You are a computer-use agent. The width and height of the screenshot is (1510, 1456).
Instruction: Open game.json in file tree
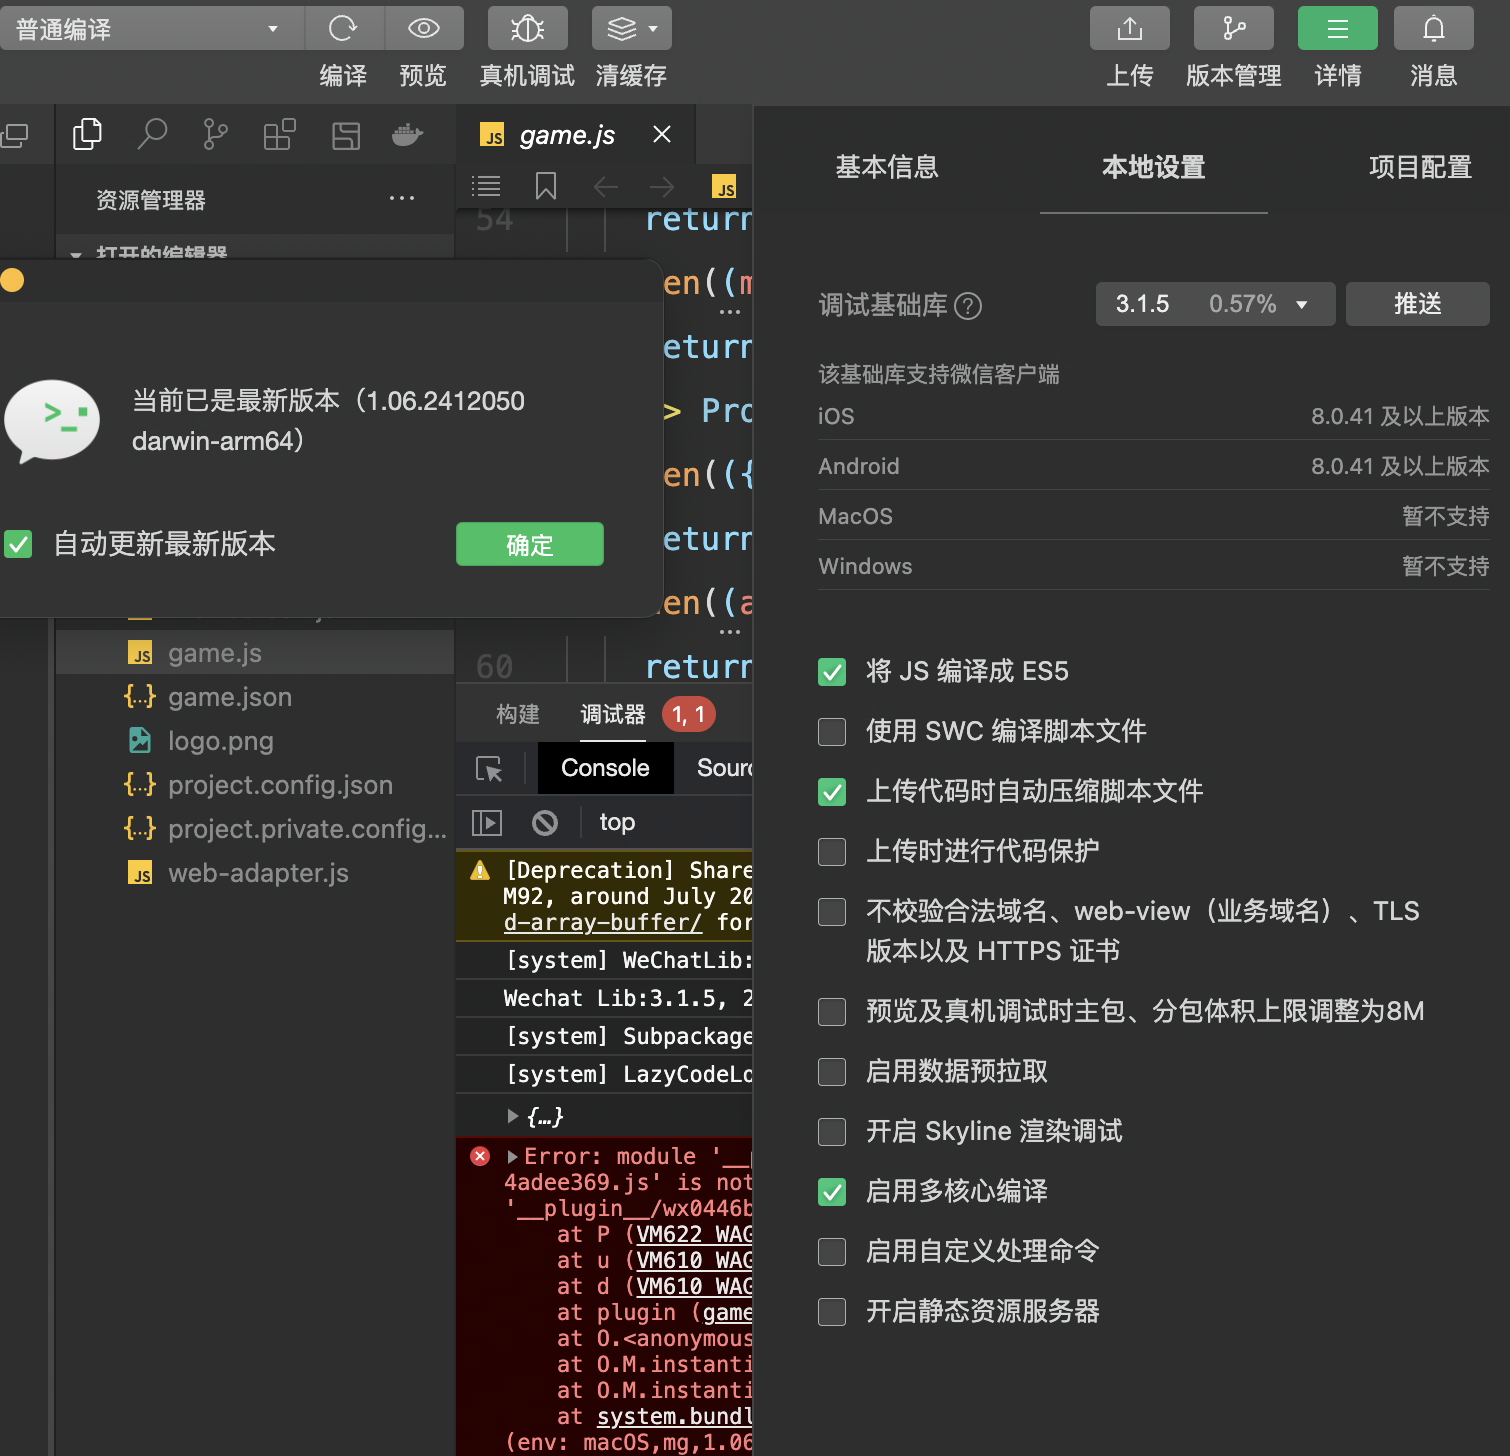click(x=255, y=697)
